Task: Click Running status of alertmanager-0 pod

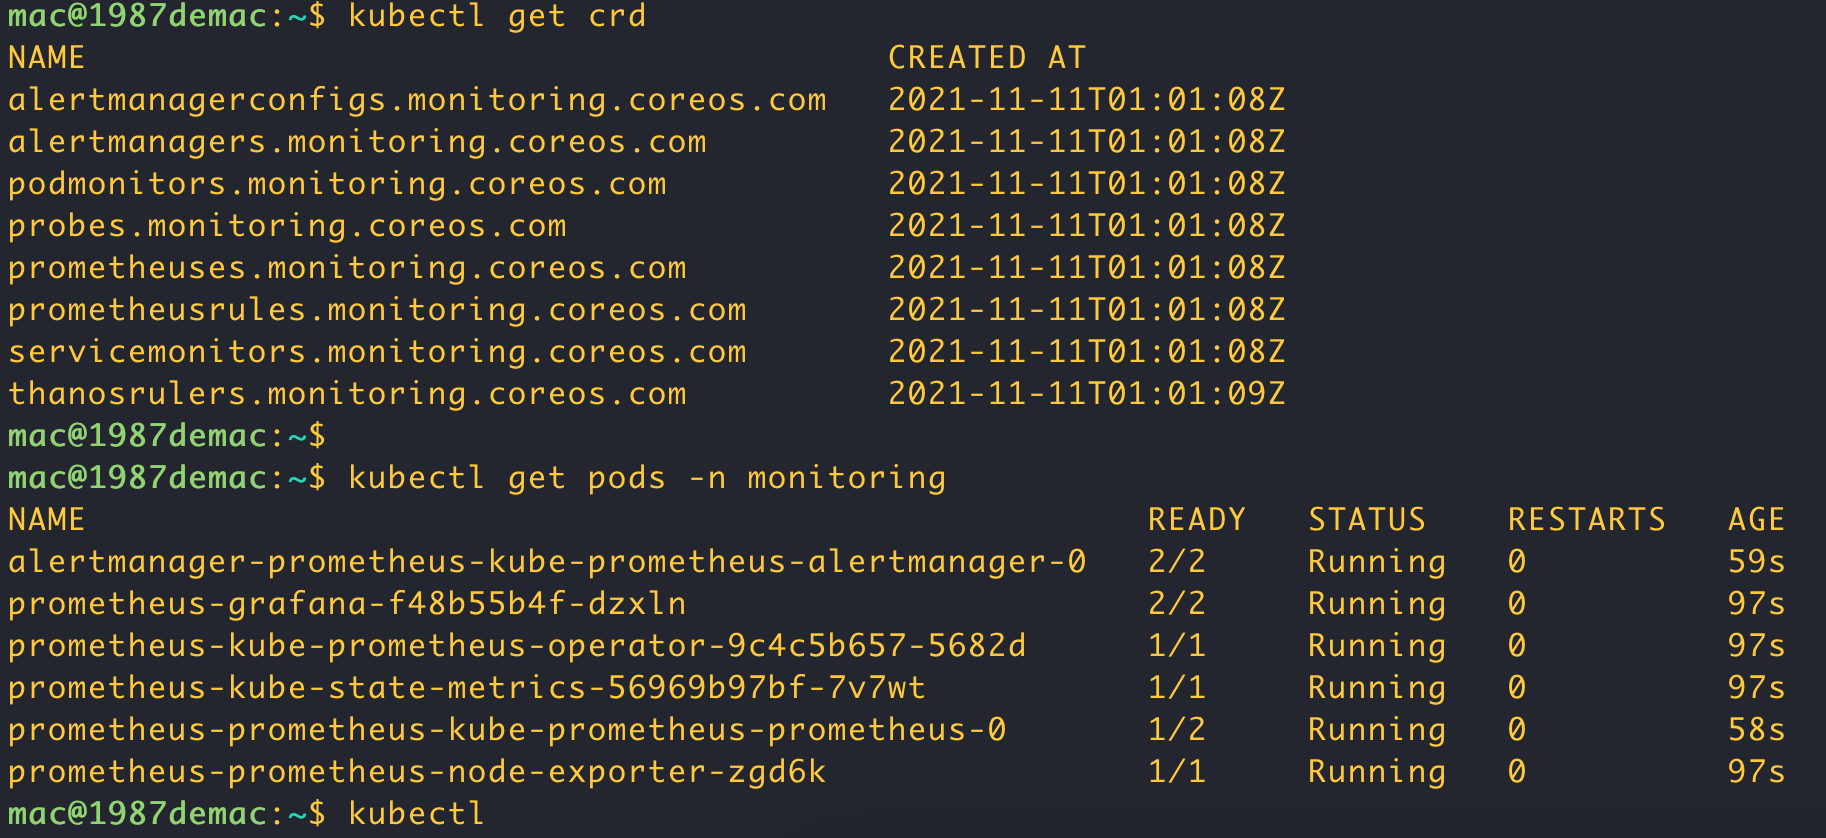Action: tap(1377, 562)
